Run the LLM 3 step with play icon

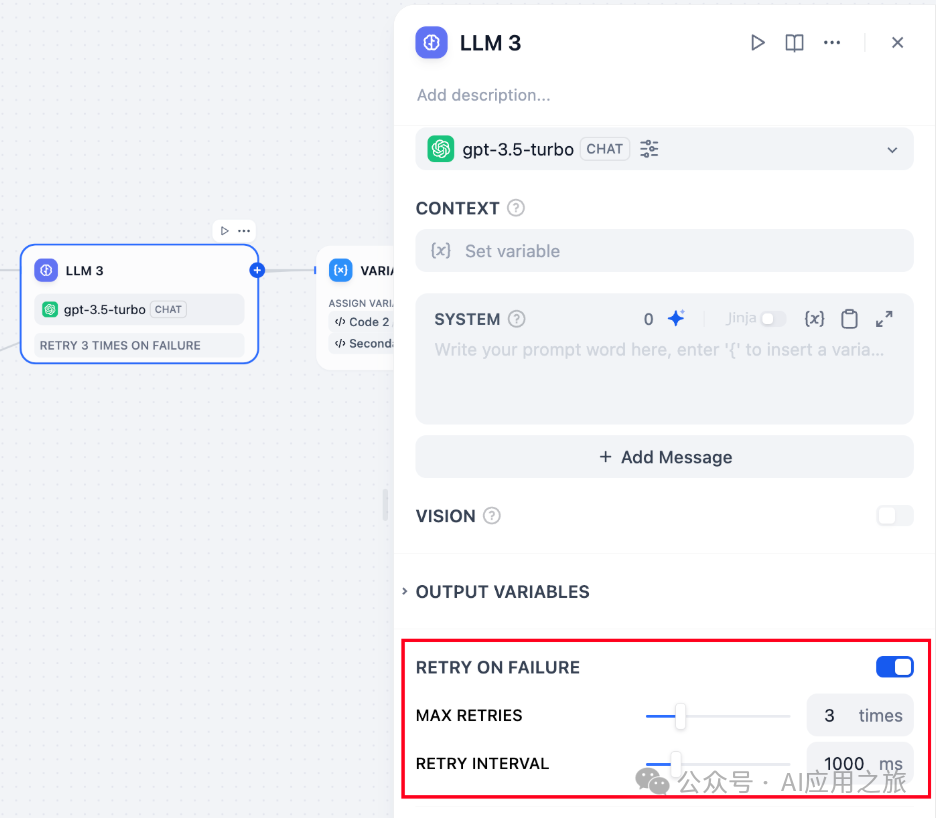758,43
